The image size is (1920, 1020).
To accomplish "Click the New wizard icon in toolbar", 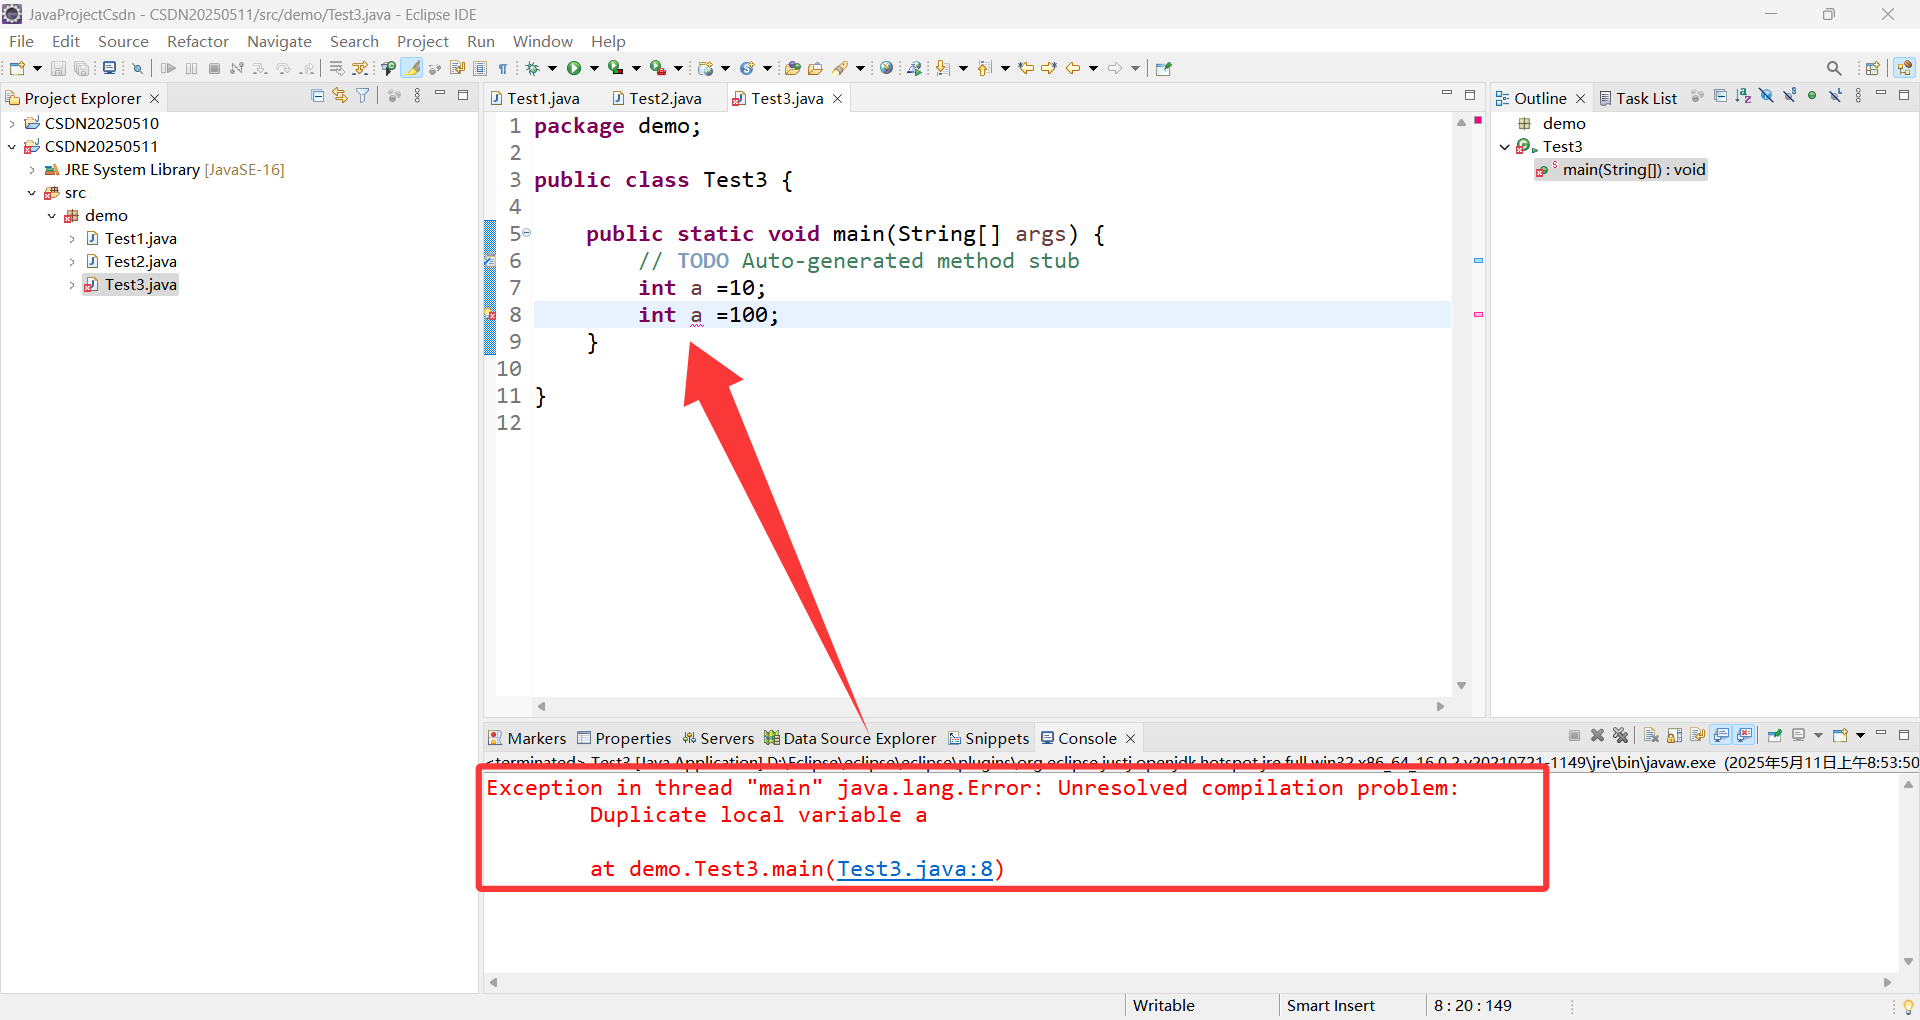I will 17,68.
